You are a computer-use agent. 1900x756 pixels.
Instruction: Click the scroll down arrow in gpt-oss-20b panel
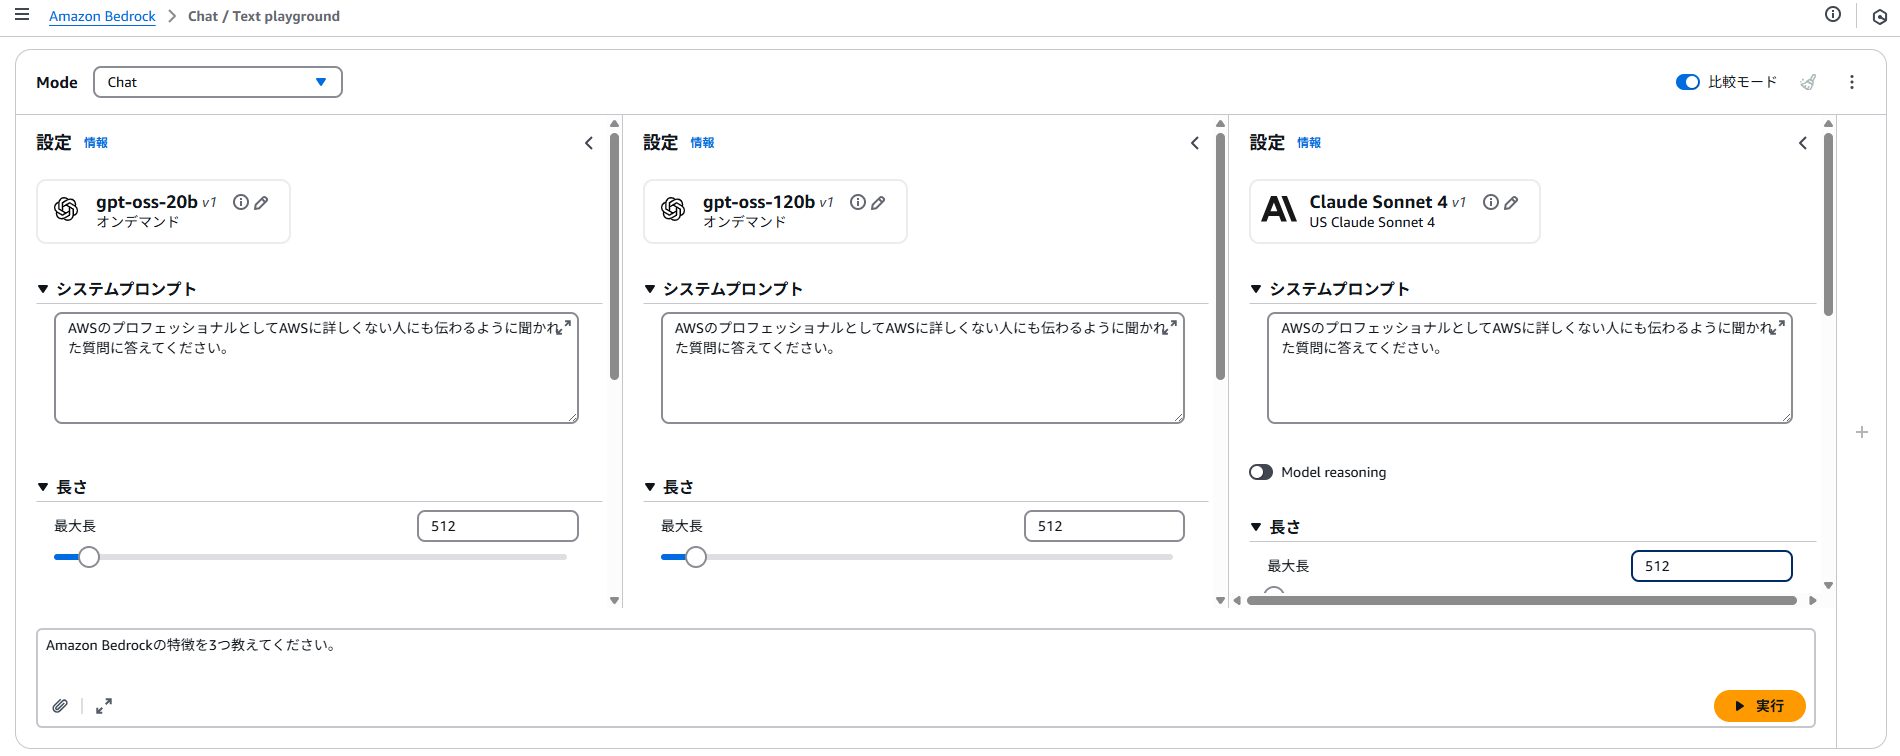[614, 601]
